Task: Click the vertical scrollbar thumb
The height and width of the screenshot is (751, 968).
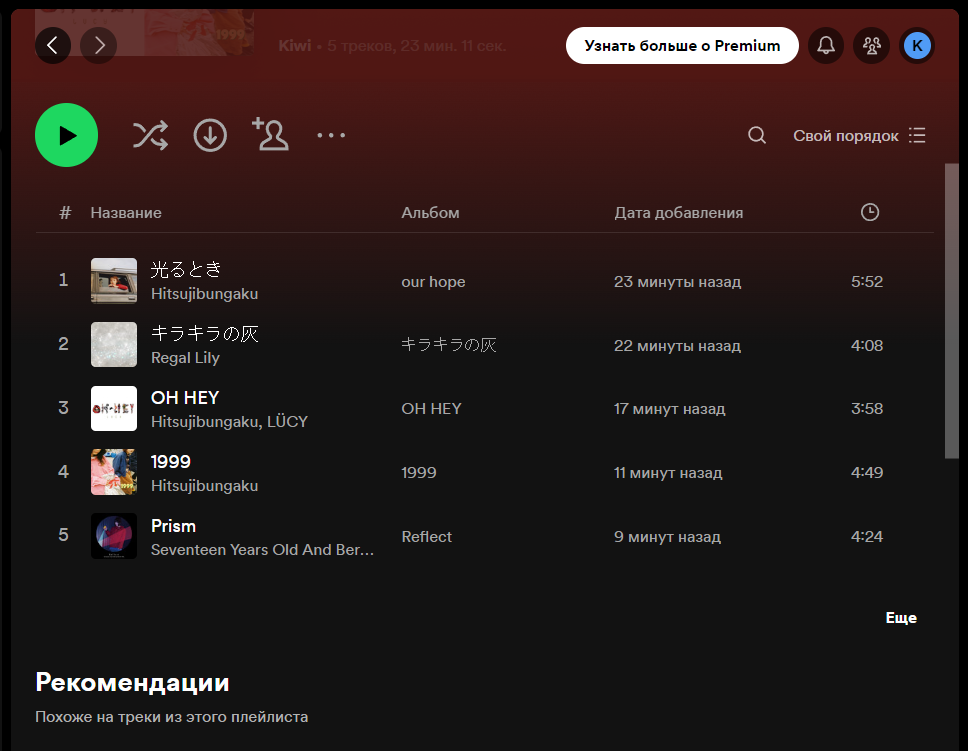Action: coord(951,311)
